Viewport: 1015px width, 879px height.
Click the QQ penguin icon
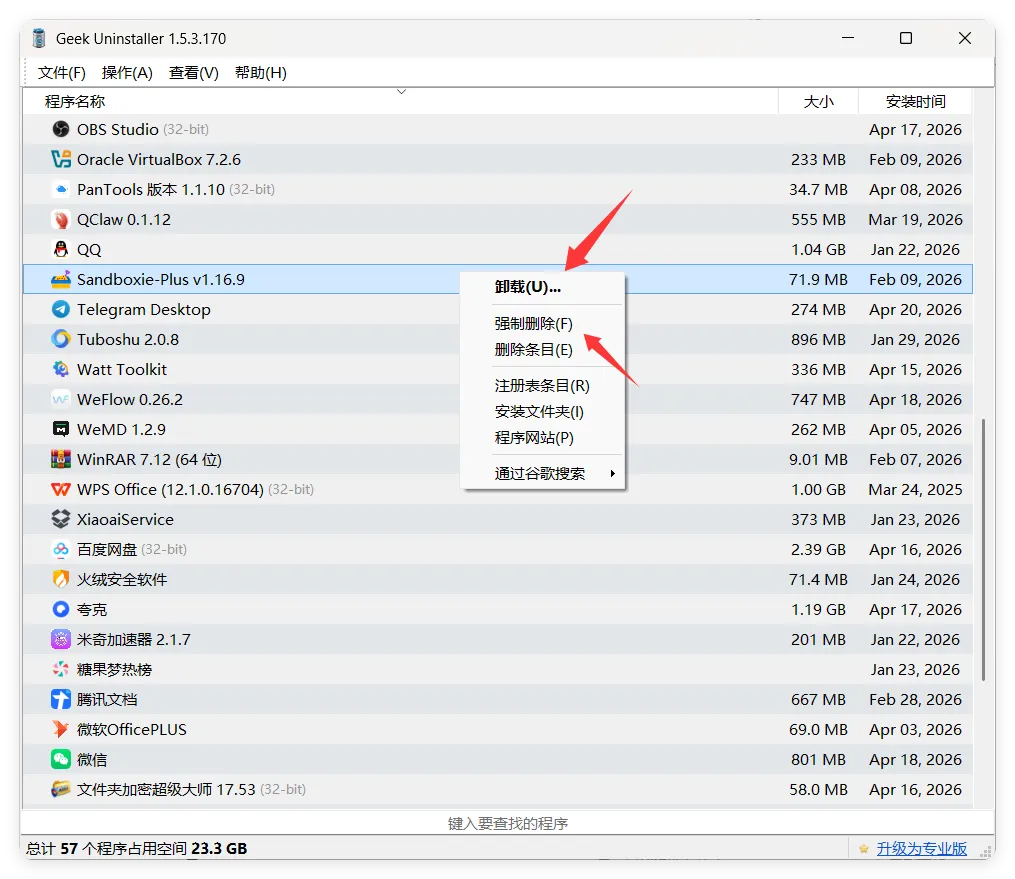tap(61, 249)
